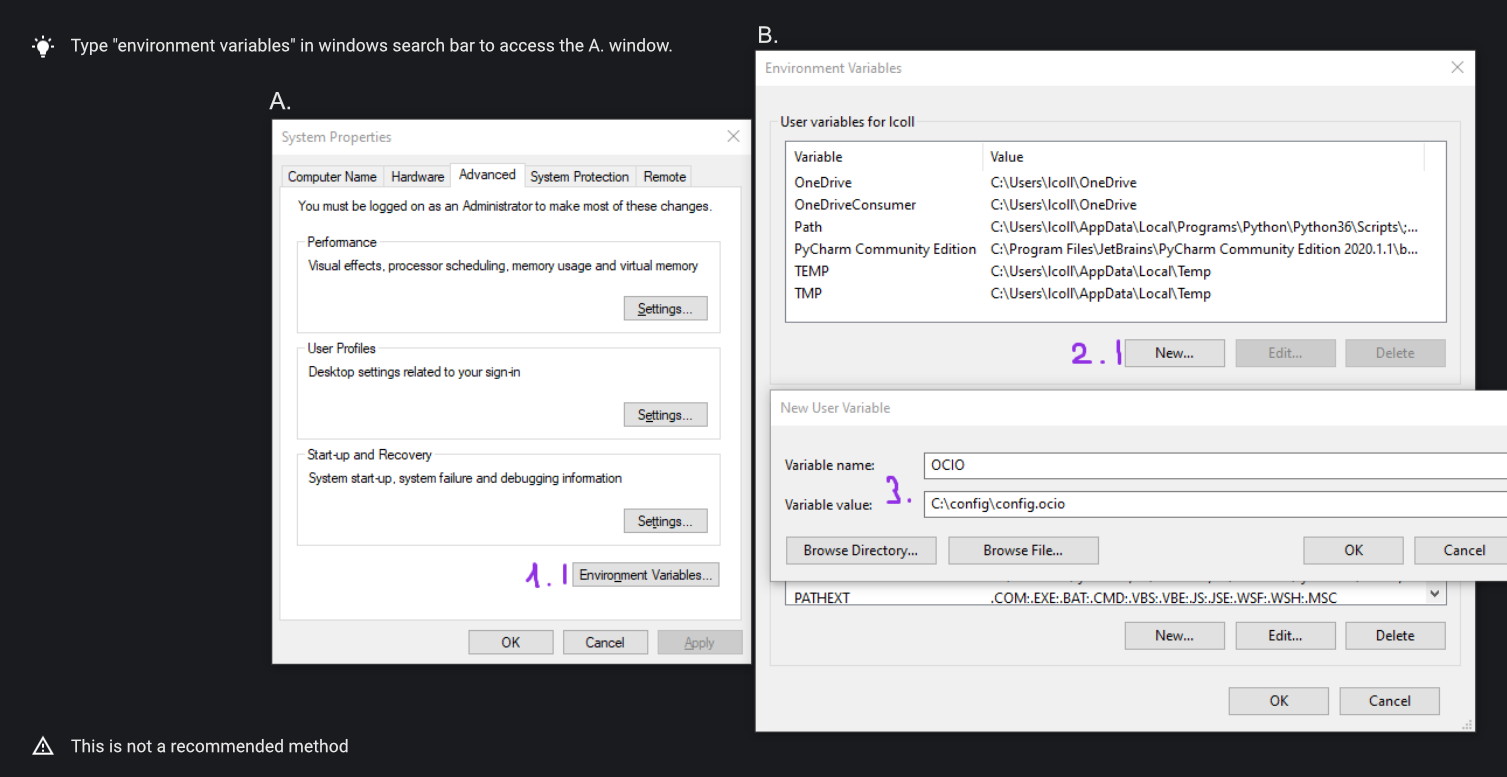Select the TMP variable row
The image size is (1507, 777).
[x=1115, y=293]
